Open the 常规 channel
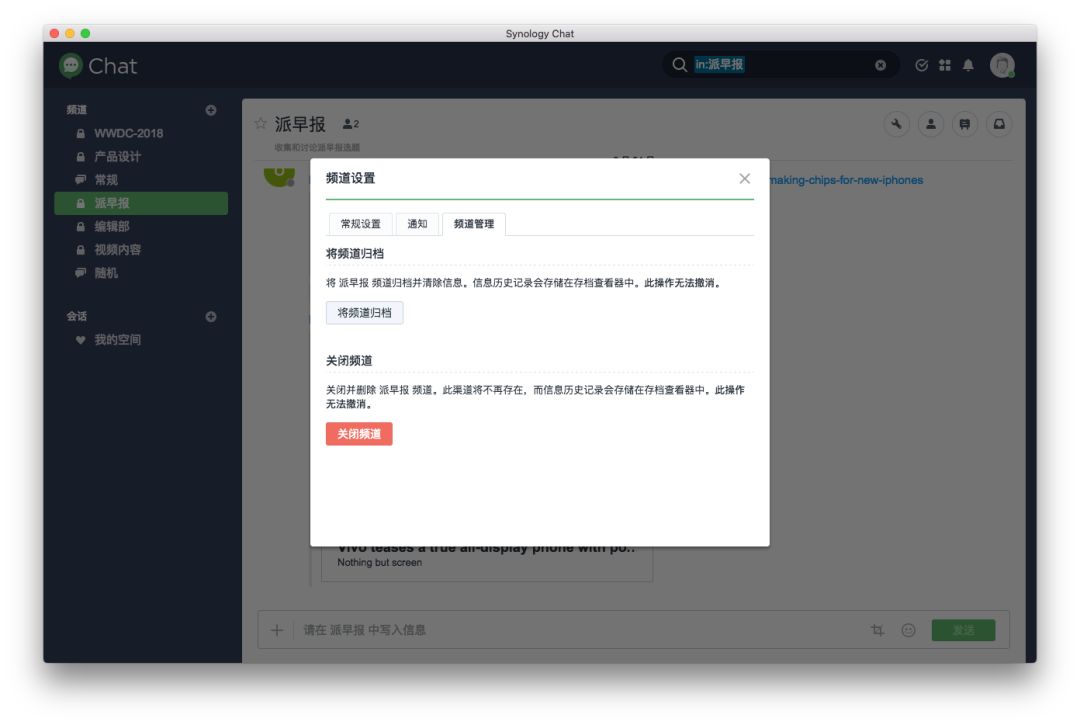 click(x=141, y=180)
